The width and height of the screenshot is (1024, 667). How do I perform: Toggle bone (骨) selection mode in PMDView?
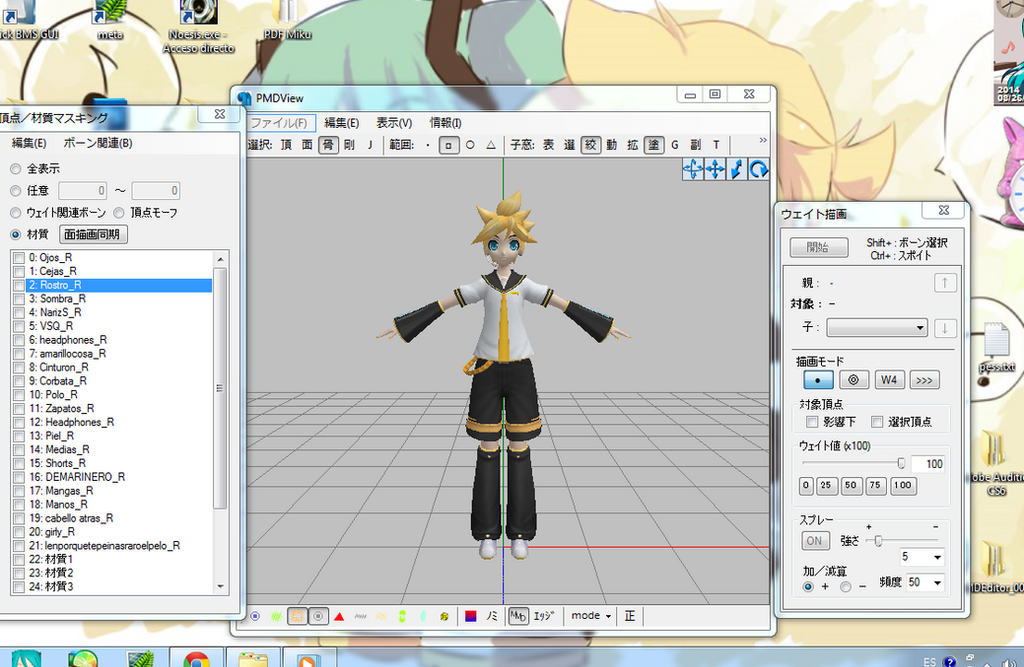(x=328, y=145)
